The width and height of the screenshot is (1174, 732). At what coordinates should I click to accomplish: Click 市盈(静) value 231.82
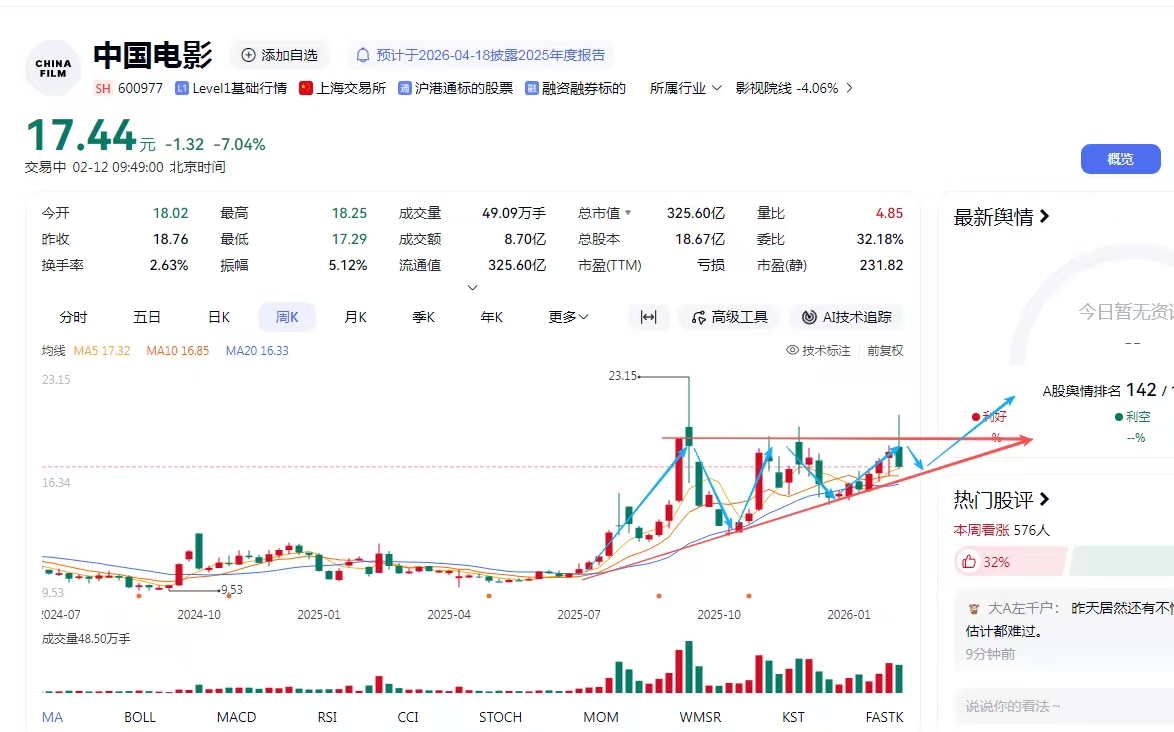[881, 265]
